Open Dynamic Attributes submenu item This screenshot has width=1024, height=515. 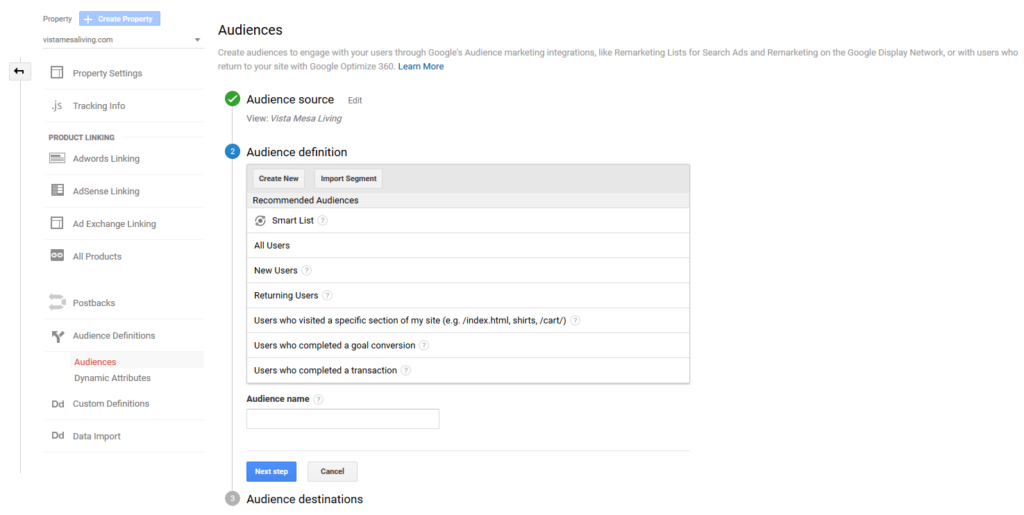[112, 378]
